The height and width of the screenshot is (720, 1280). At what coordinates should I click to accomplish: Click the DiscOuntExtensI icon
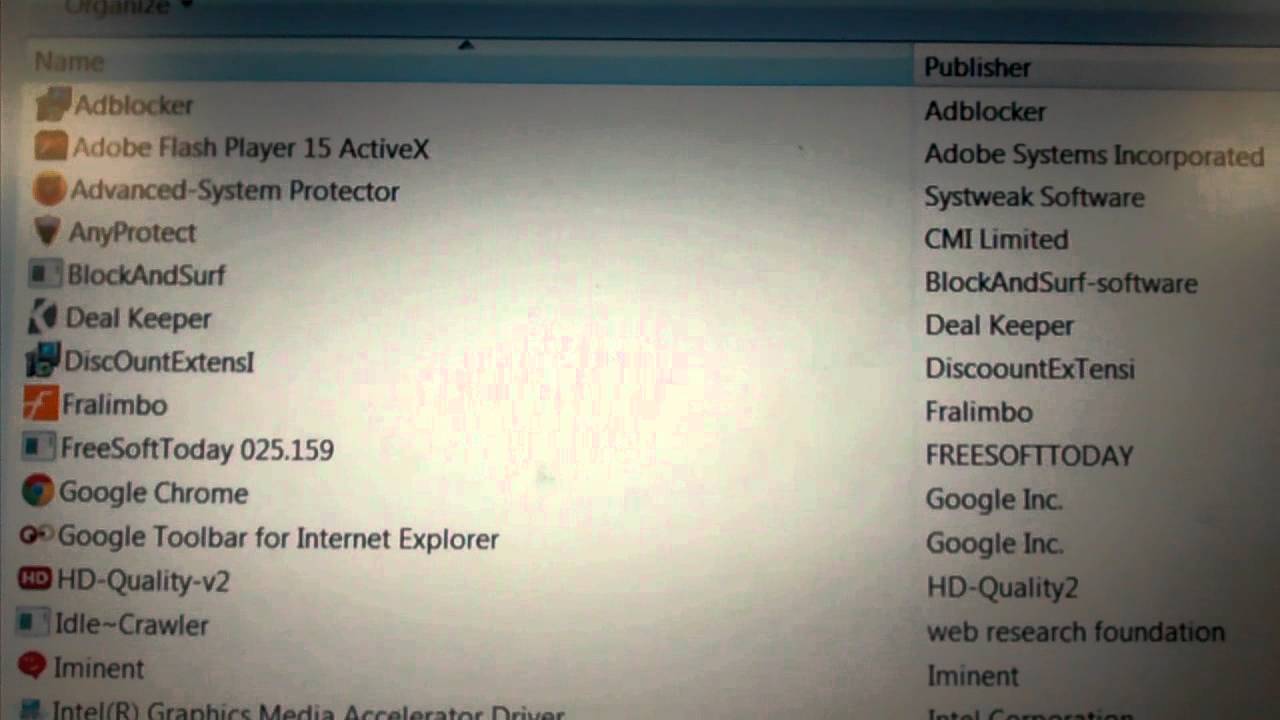click(x=42, y=361)
